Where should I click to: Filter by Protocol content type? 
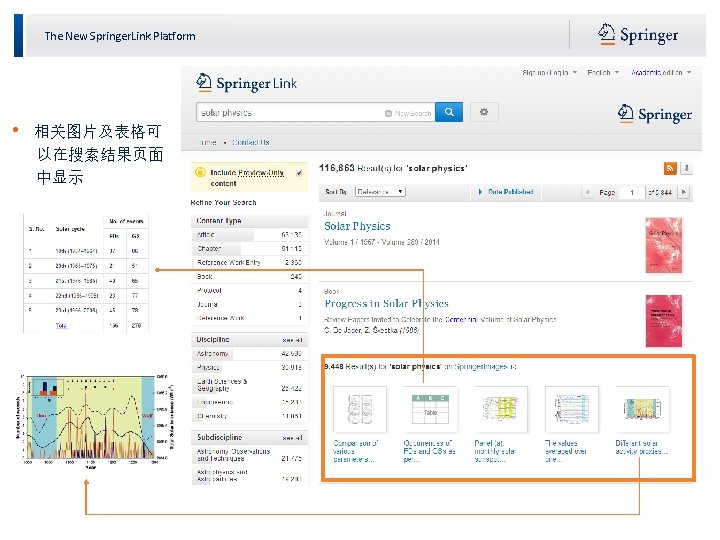pos(249,290)
